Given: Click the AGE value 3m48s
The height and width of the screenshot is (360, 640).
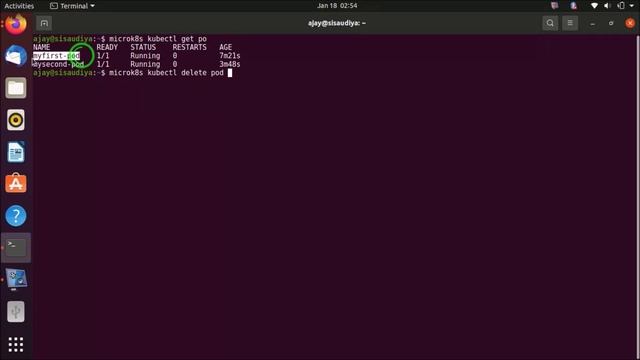Looking at the screenshot, I should point(229,64).
